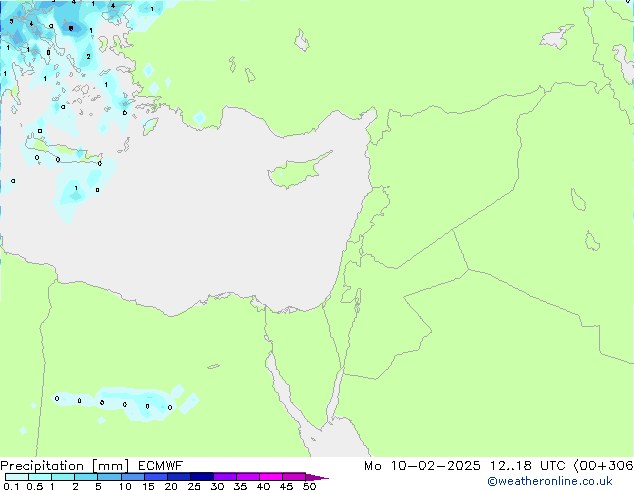Screen dimensions: 634x490
Task: Pick the 5–10 mm legend swatch
Action: [109, 477]
